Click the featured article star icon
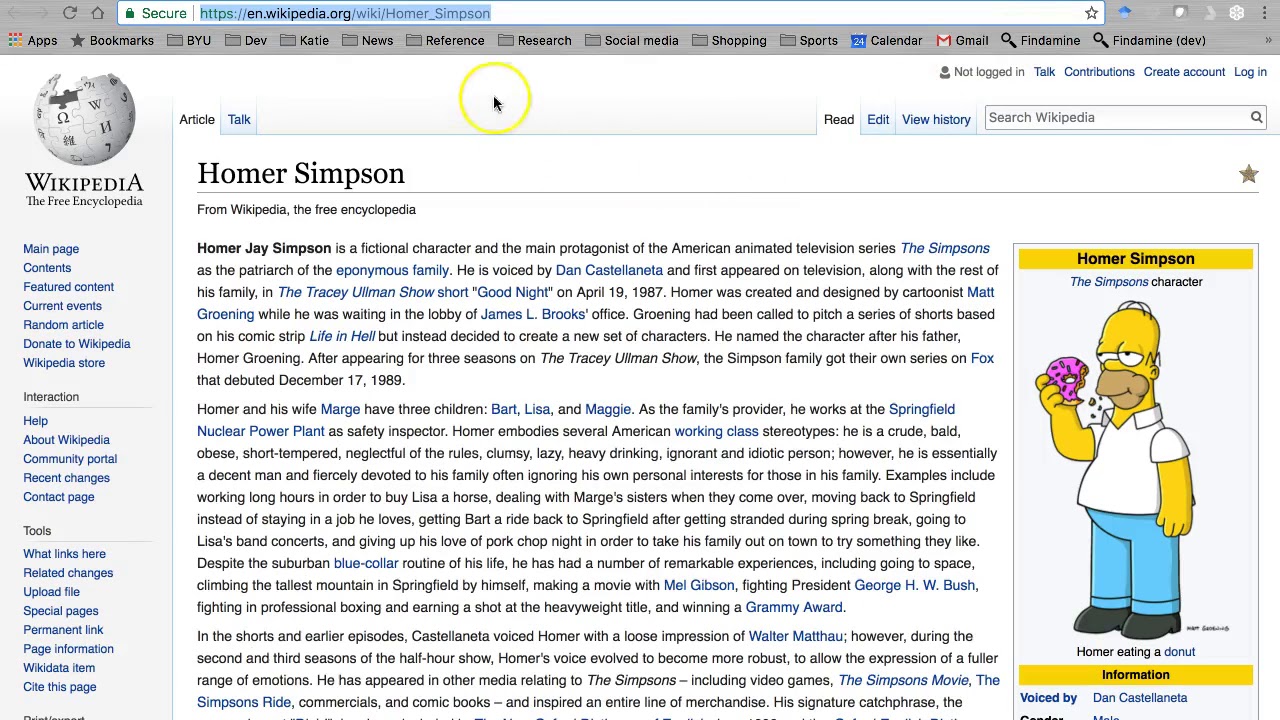The height and width of the screenshot is (720, 1280). pos(1248,175)
